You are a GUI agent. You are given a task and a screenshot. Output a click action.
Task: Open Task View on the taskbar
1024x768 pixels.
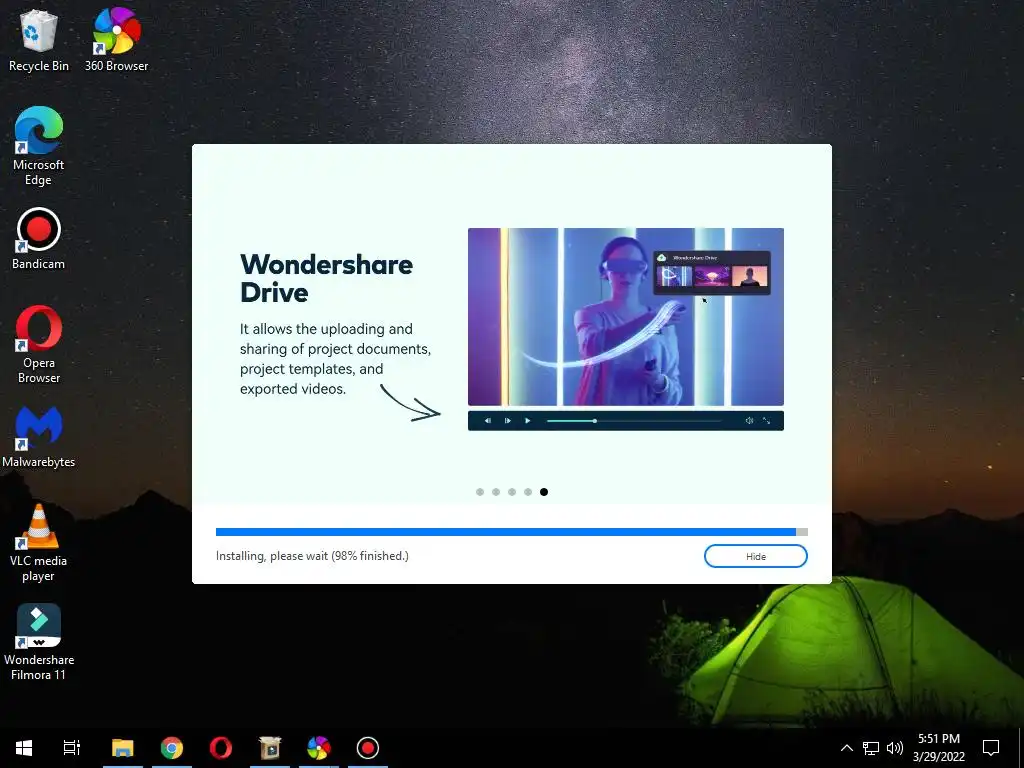[x=72, y=748]
